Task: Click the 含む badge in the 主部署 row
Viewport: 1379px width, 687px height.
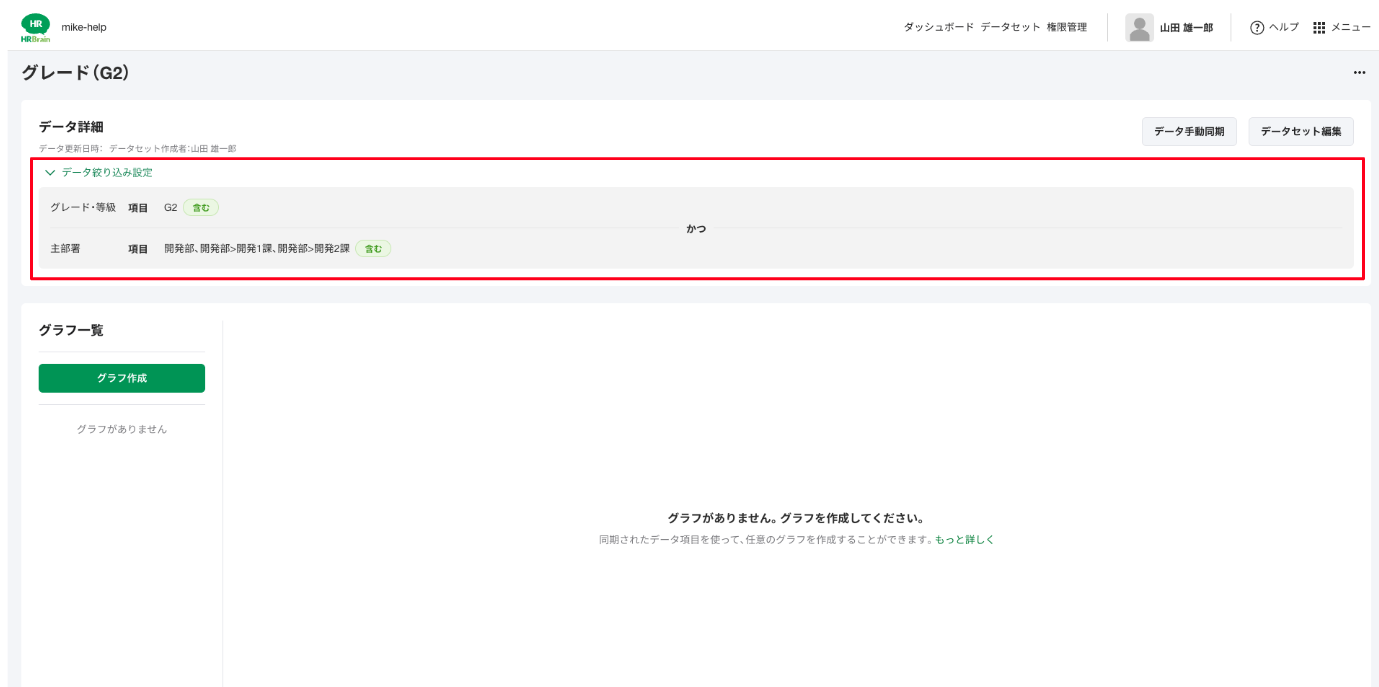Action: pyautogui.click(x=373, y=249)
